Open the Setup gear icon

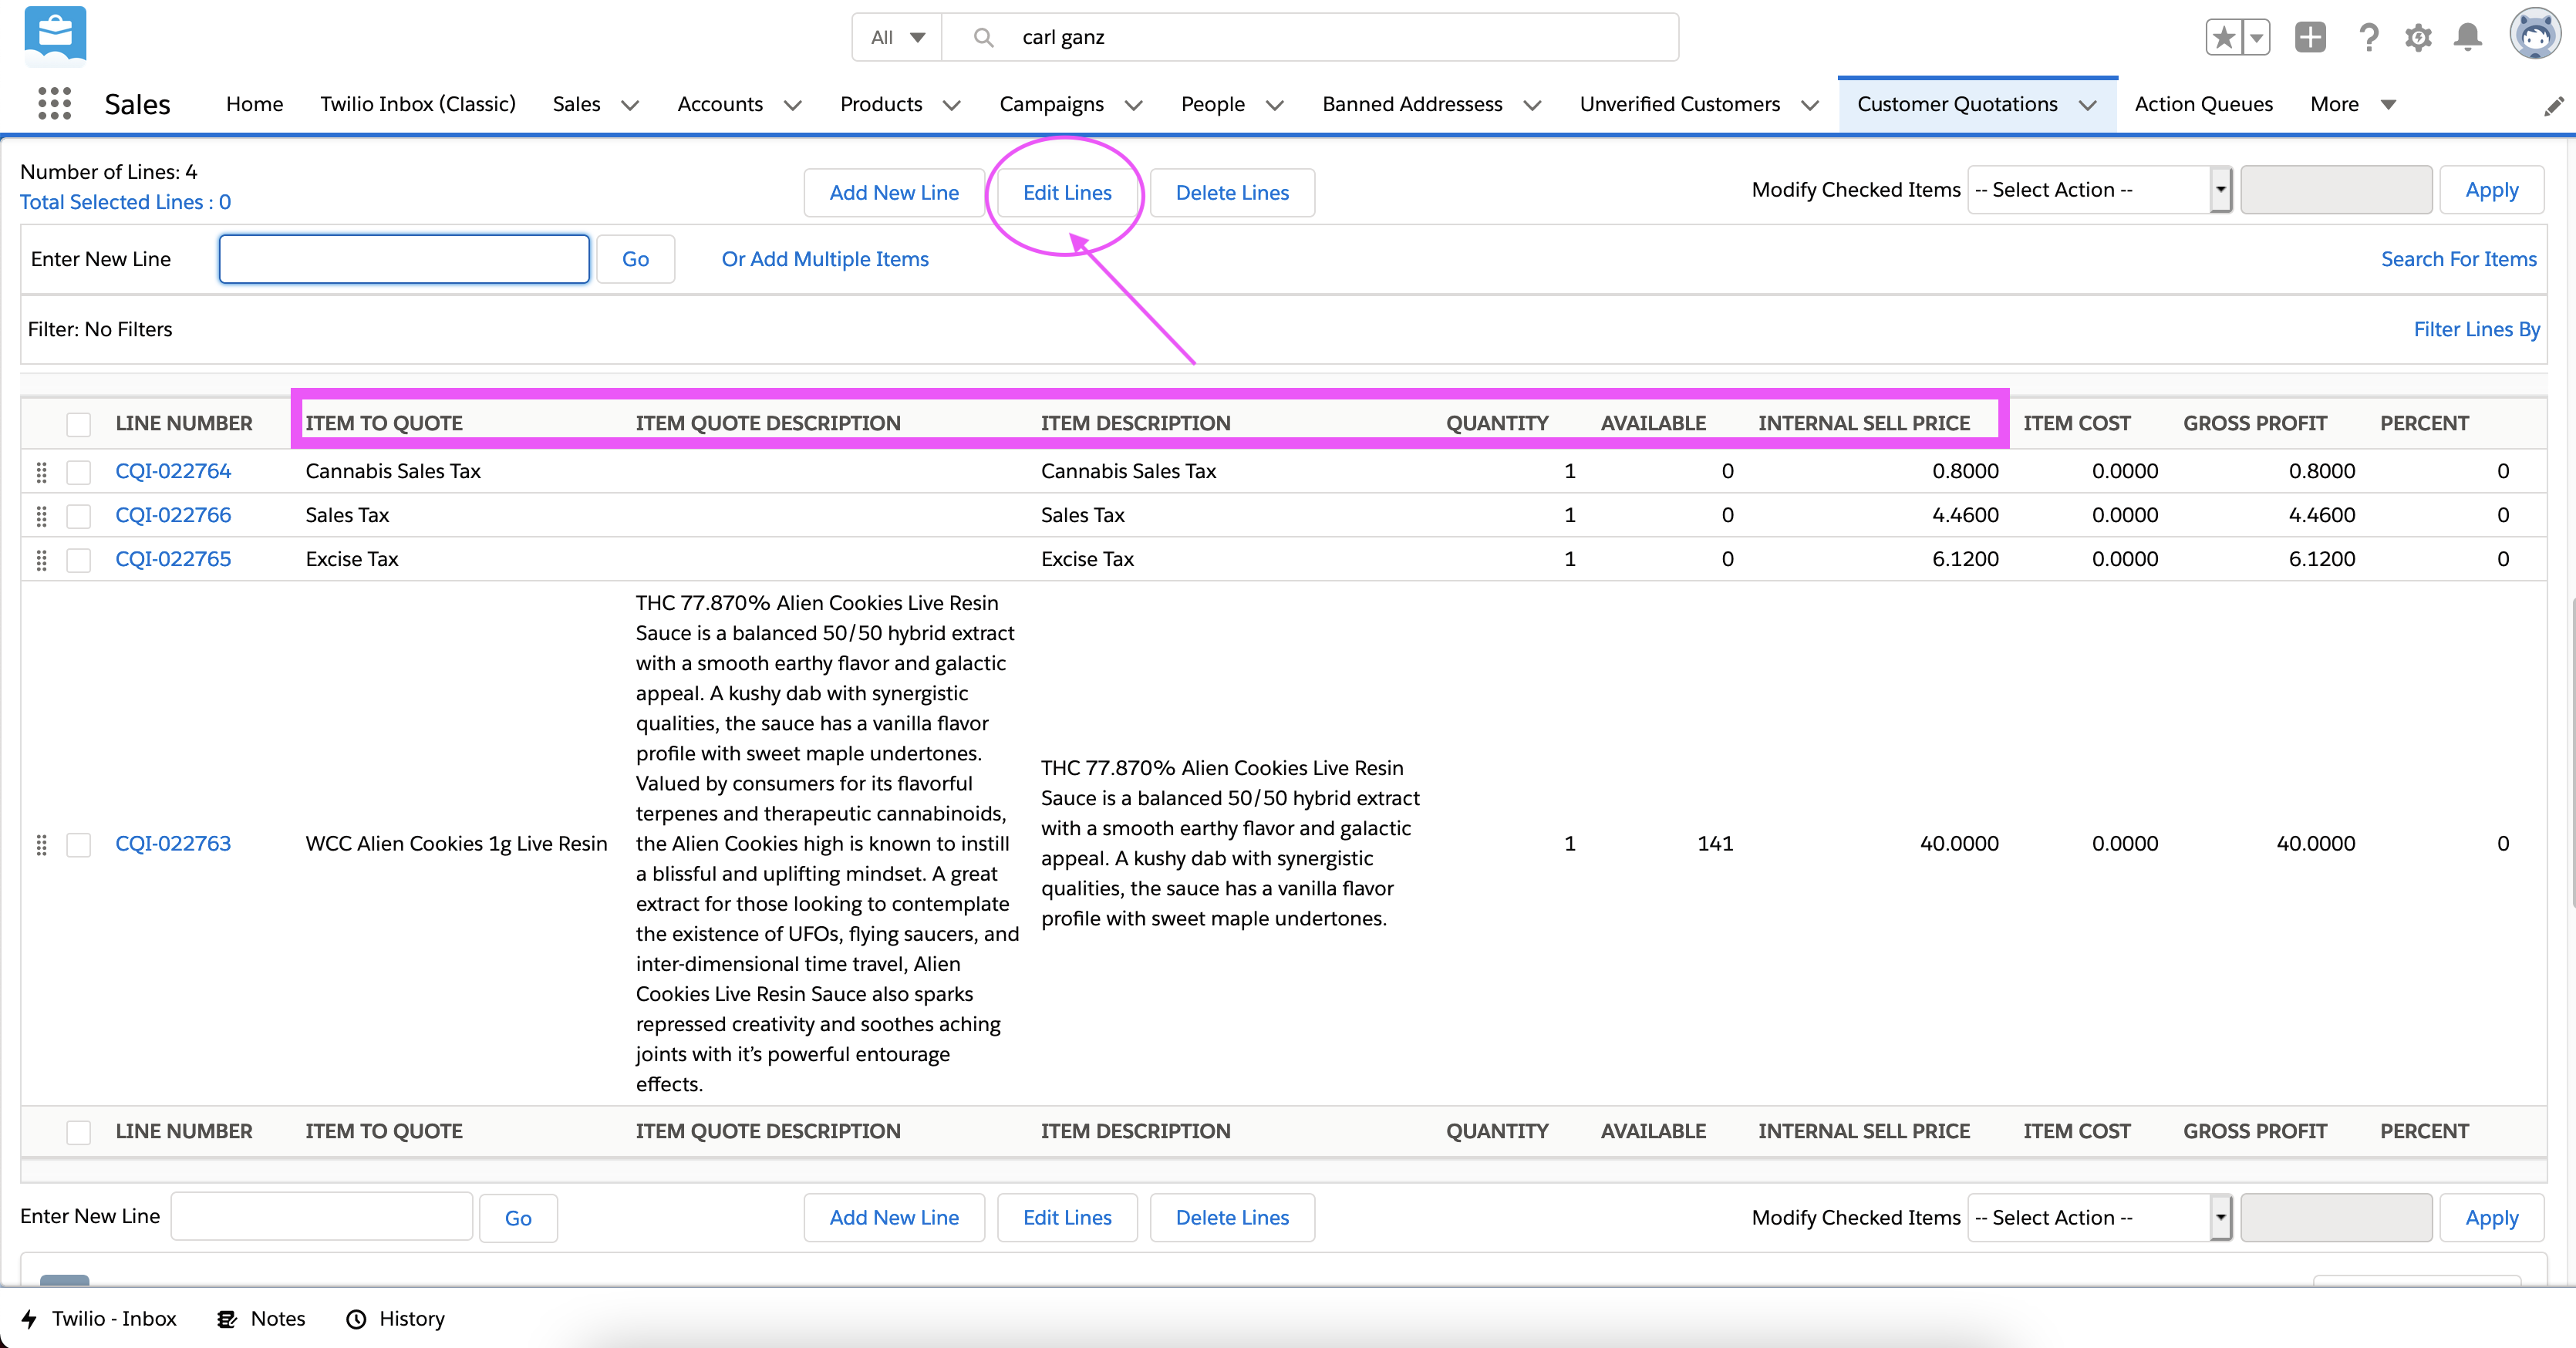pos(2418,38)
